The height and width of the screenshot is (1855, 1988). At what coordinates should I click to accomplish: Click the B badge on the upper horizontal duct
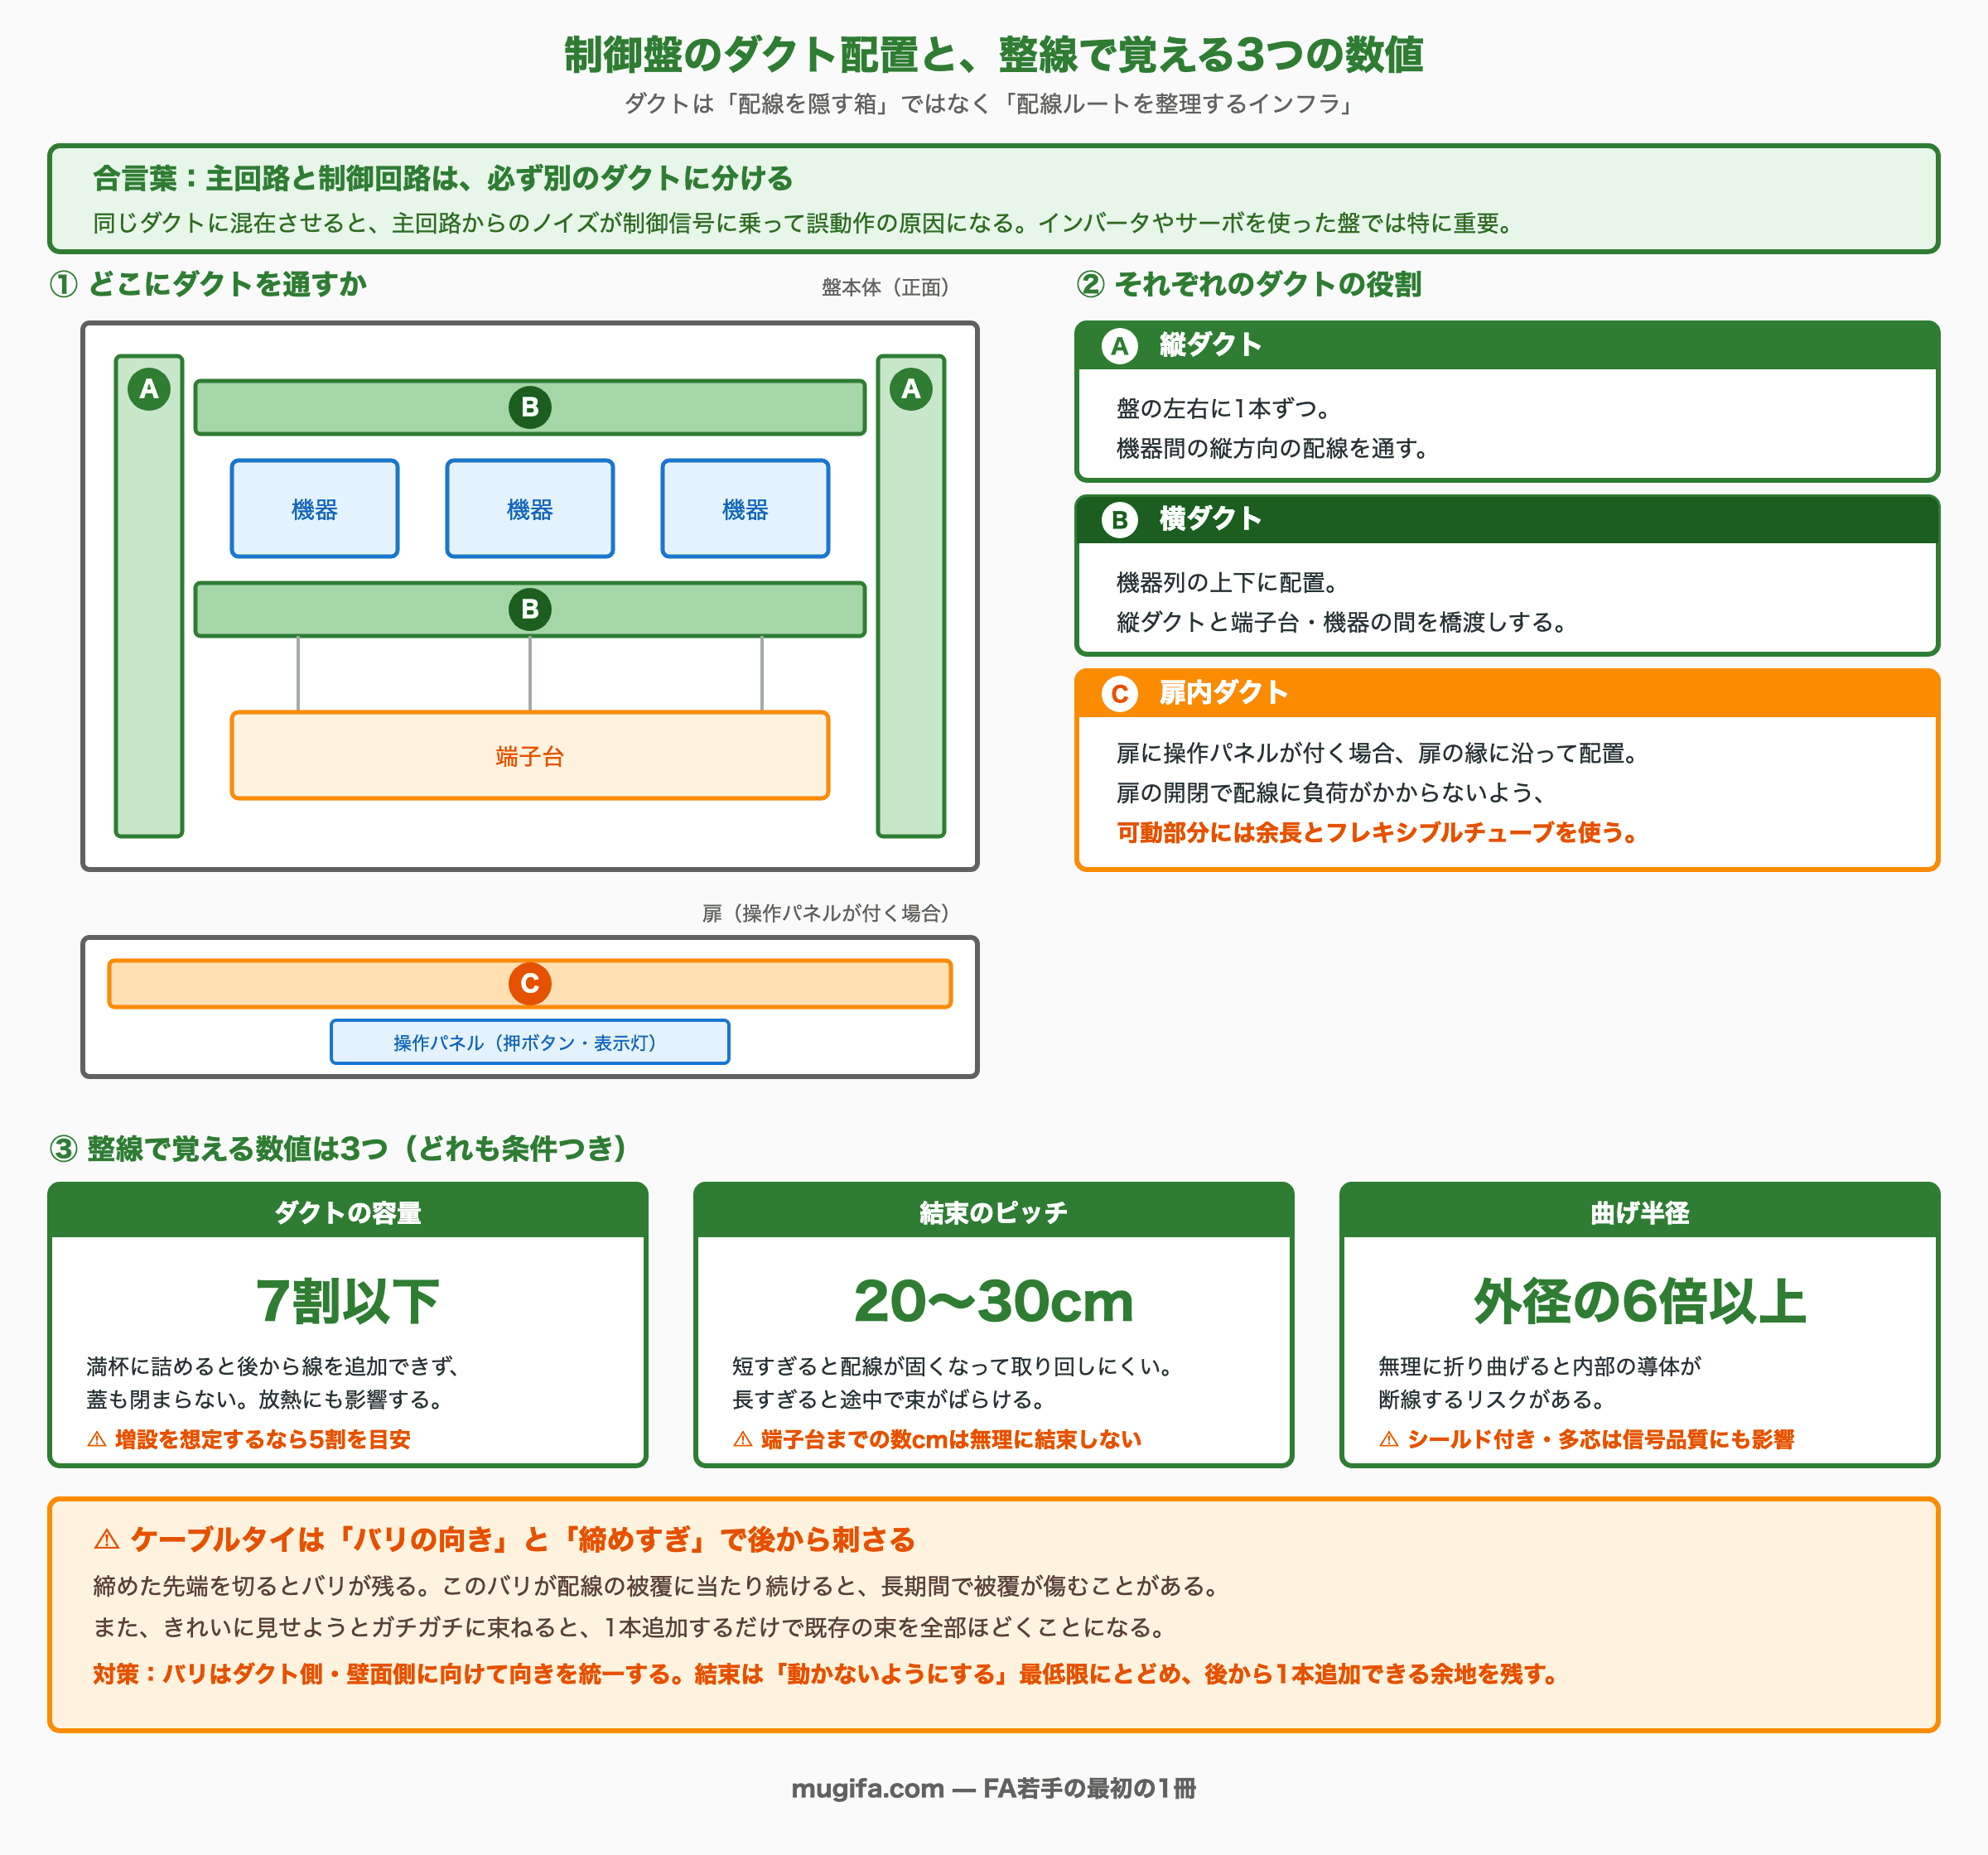530,407
